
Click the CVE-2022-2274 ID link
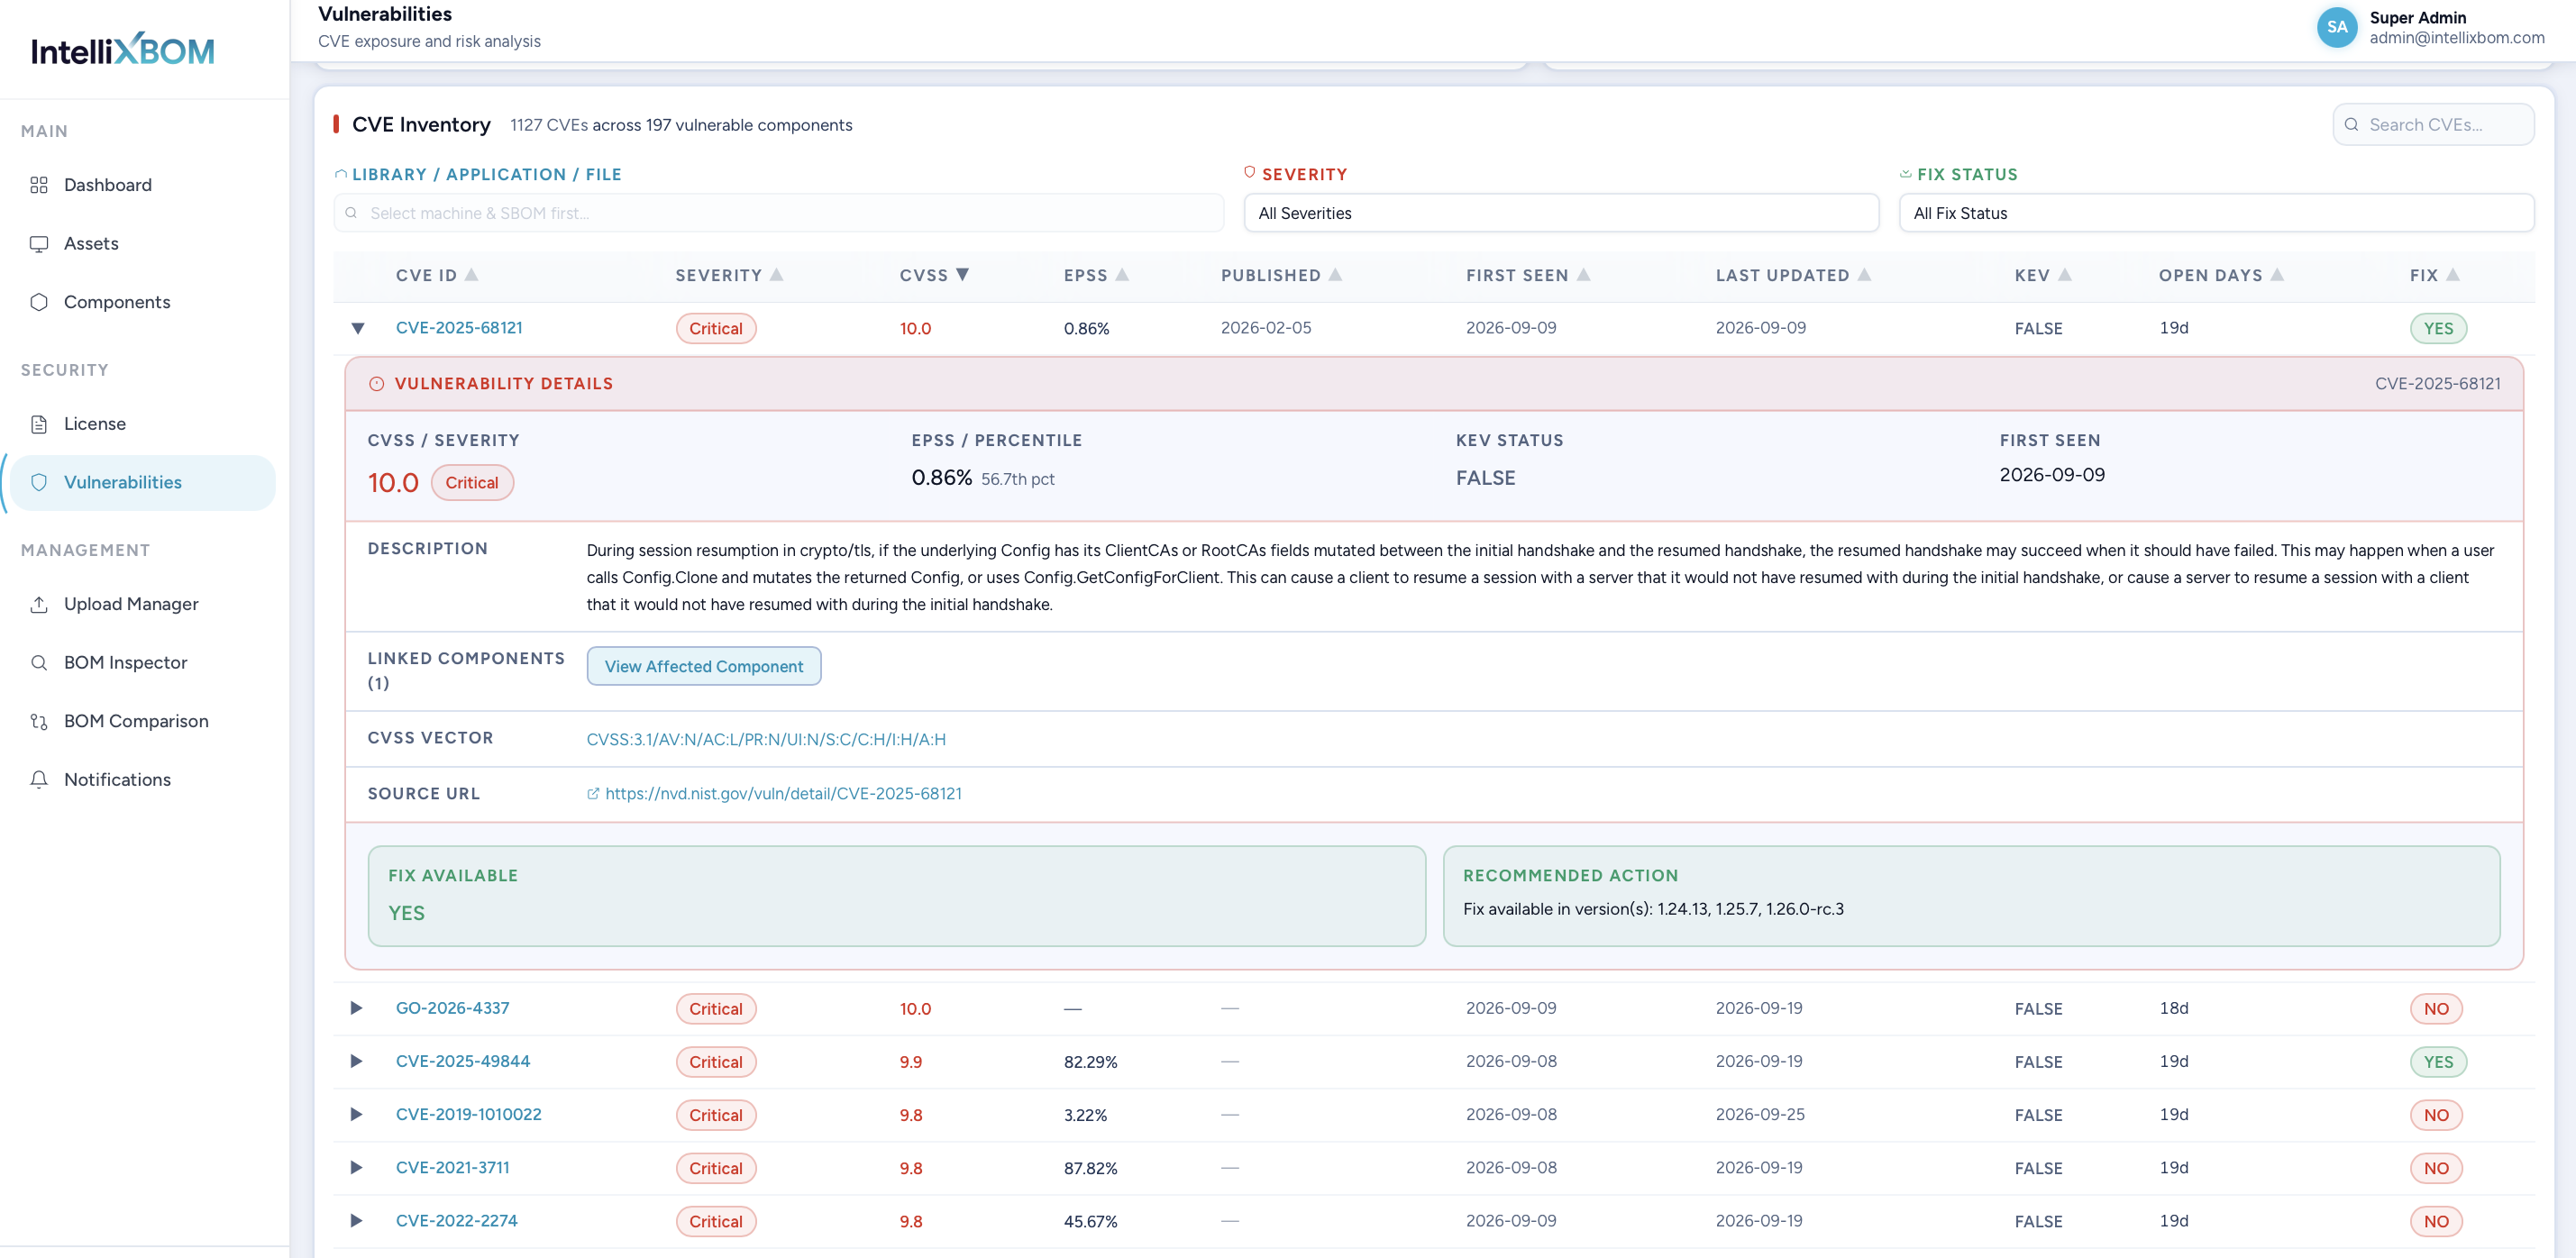click(456, 1220)
